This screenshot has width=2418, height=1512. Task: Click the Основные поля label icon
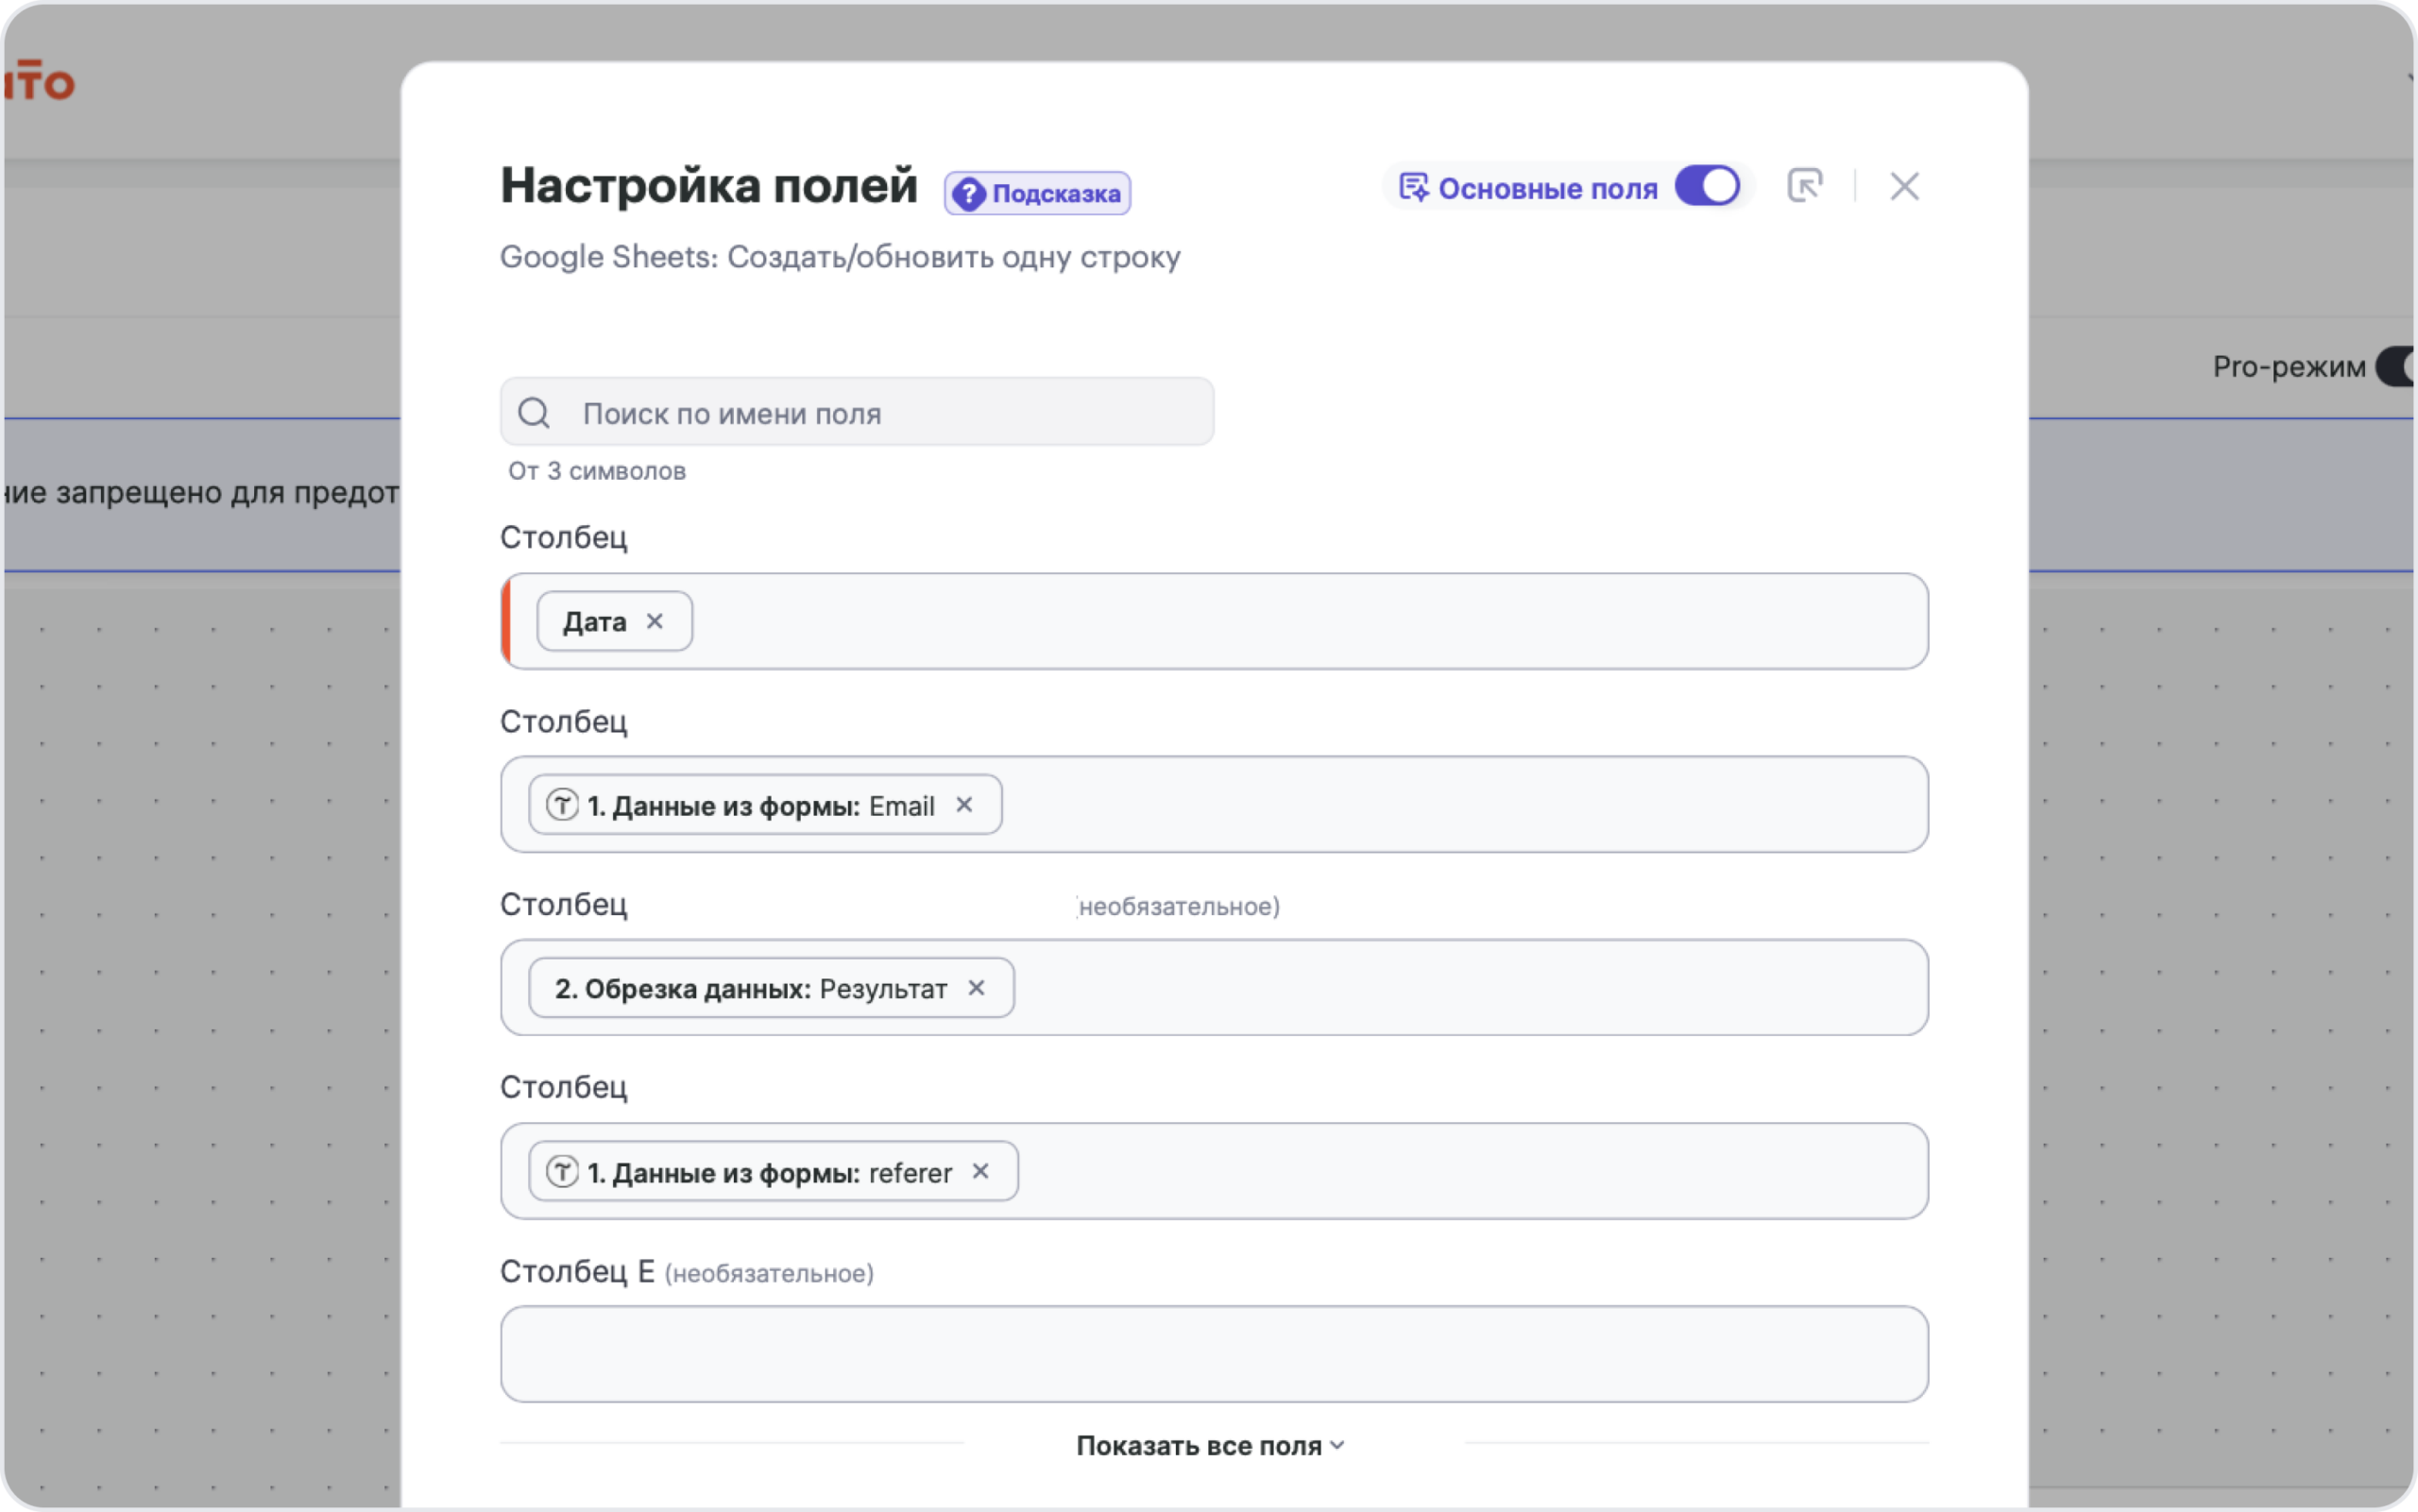pyautogui.click(x=1413, y=187)
